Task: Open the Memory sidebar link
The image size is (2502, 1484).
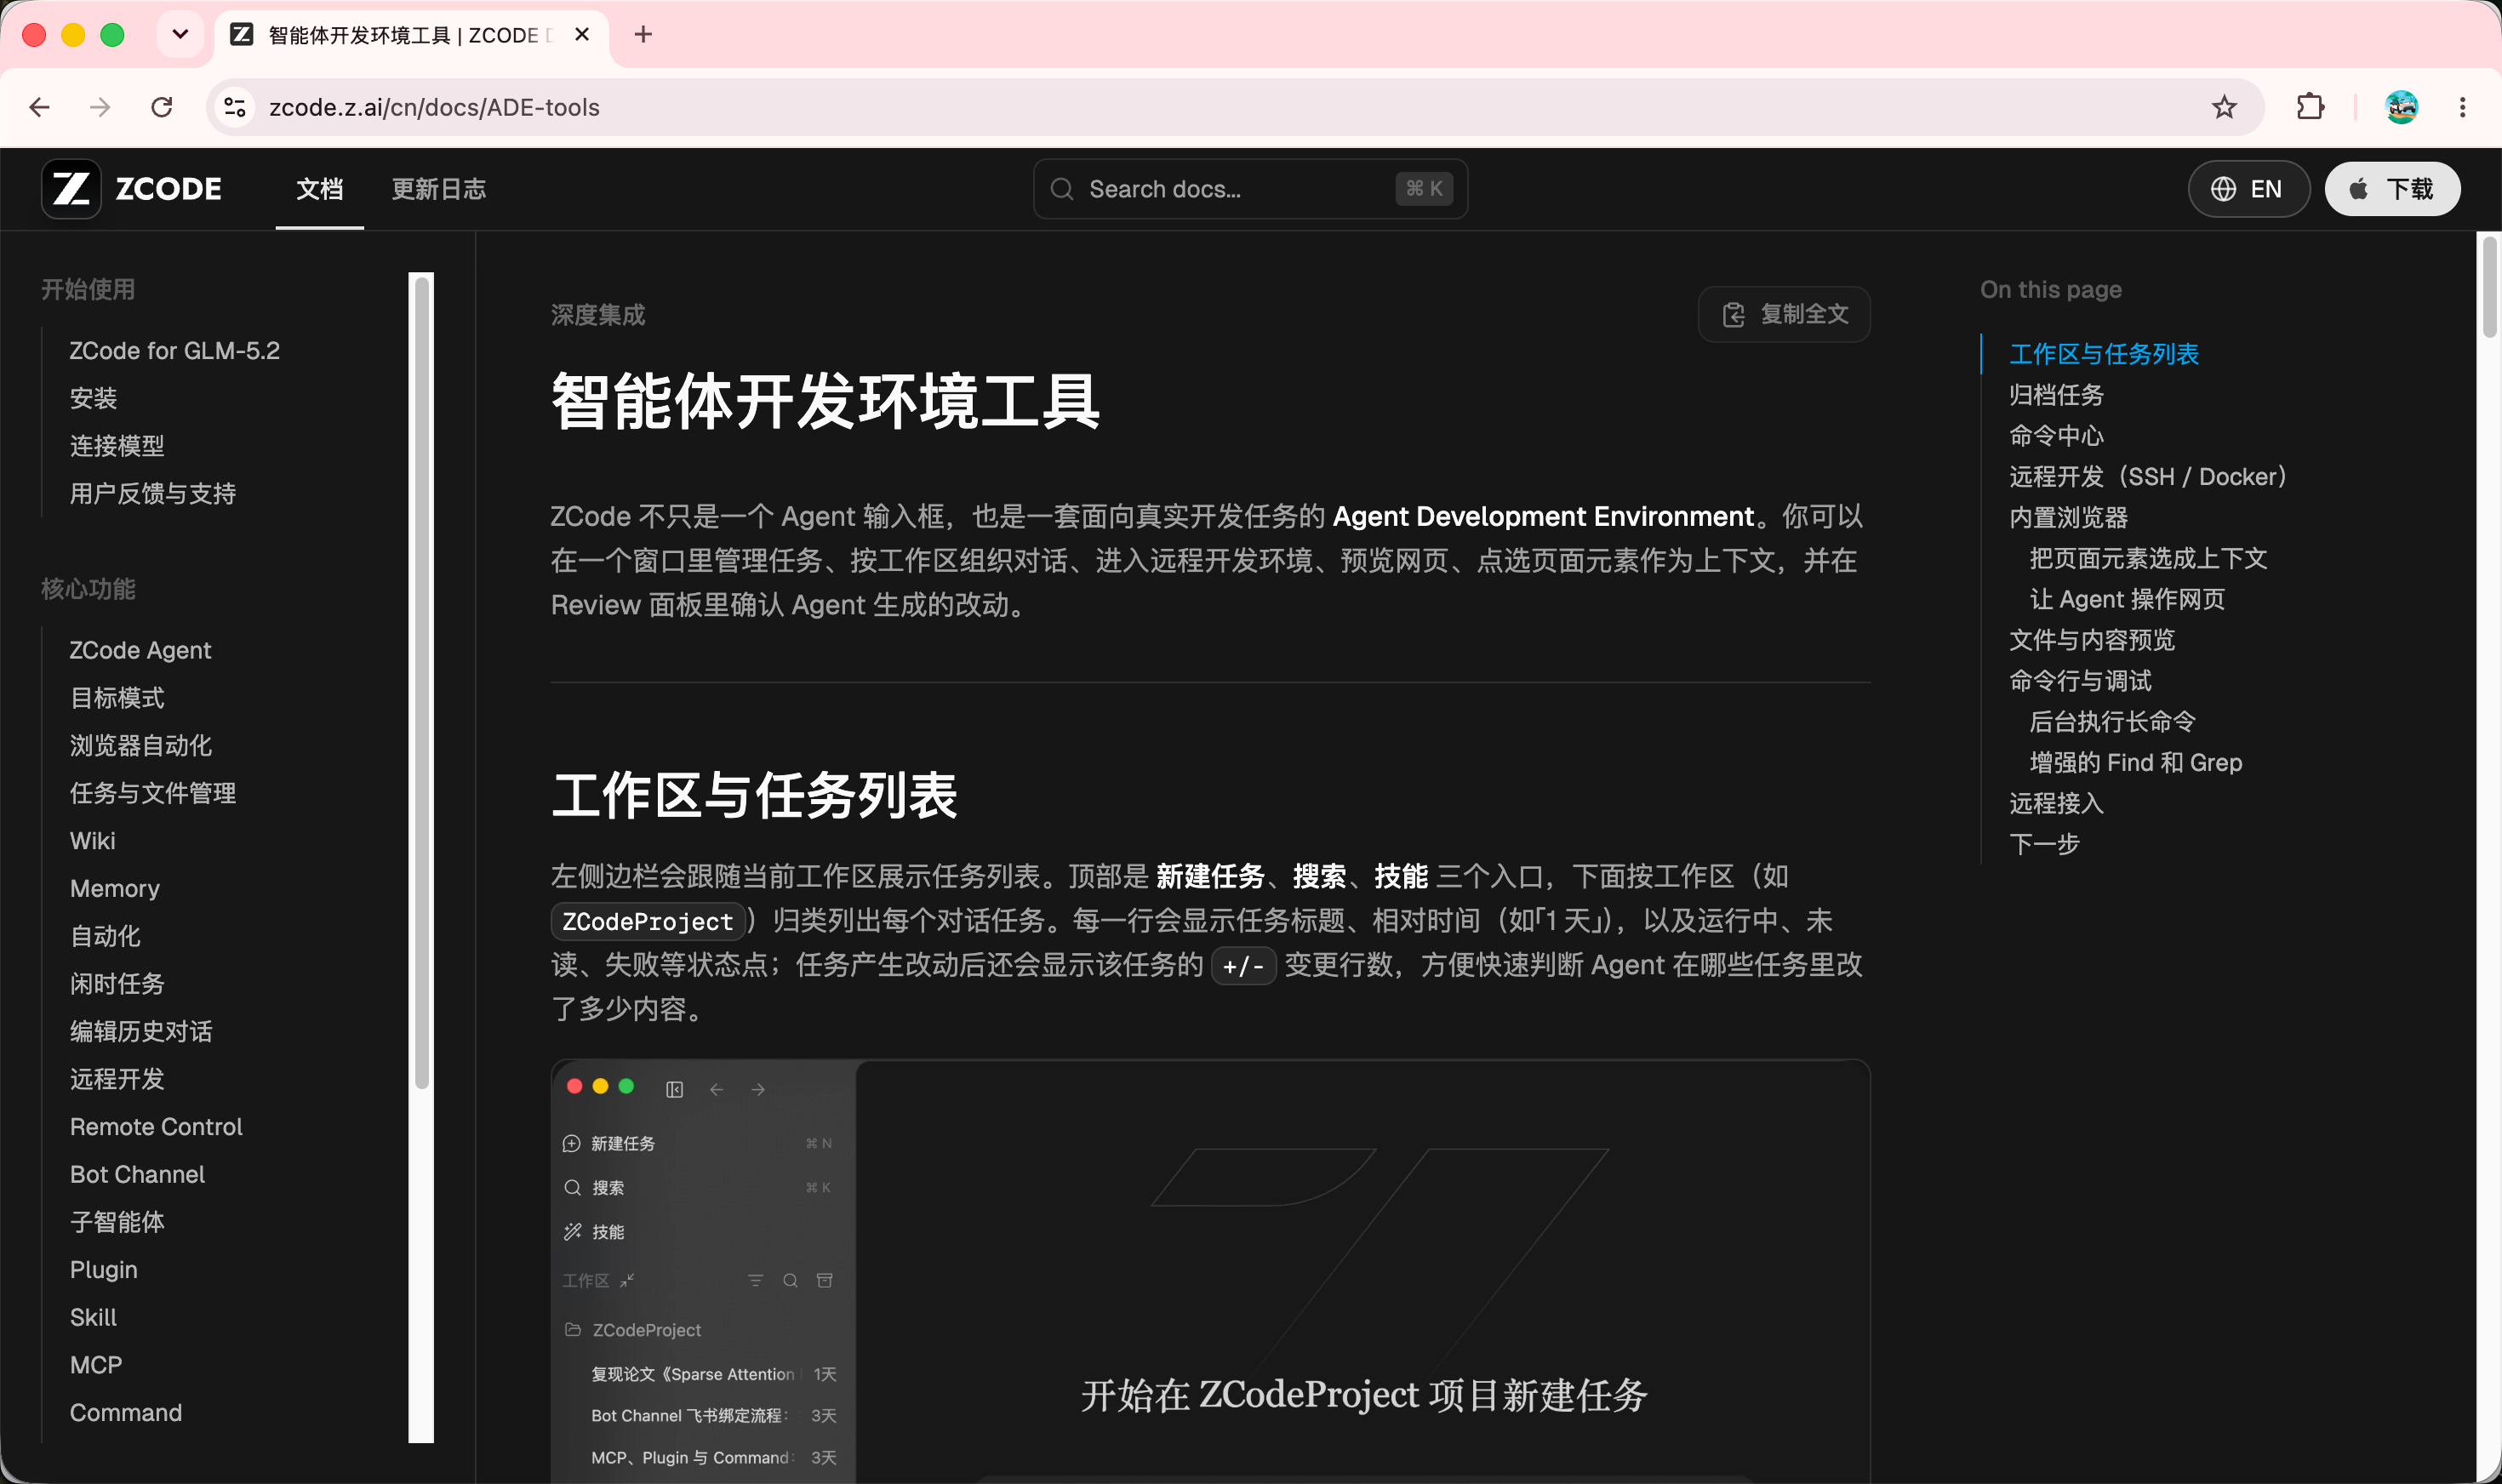Action: click(x=115, y=889)
